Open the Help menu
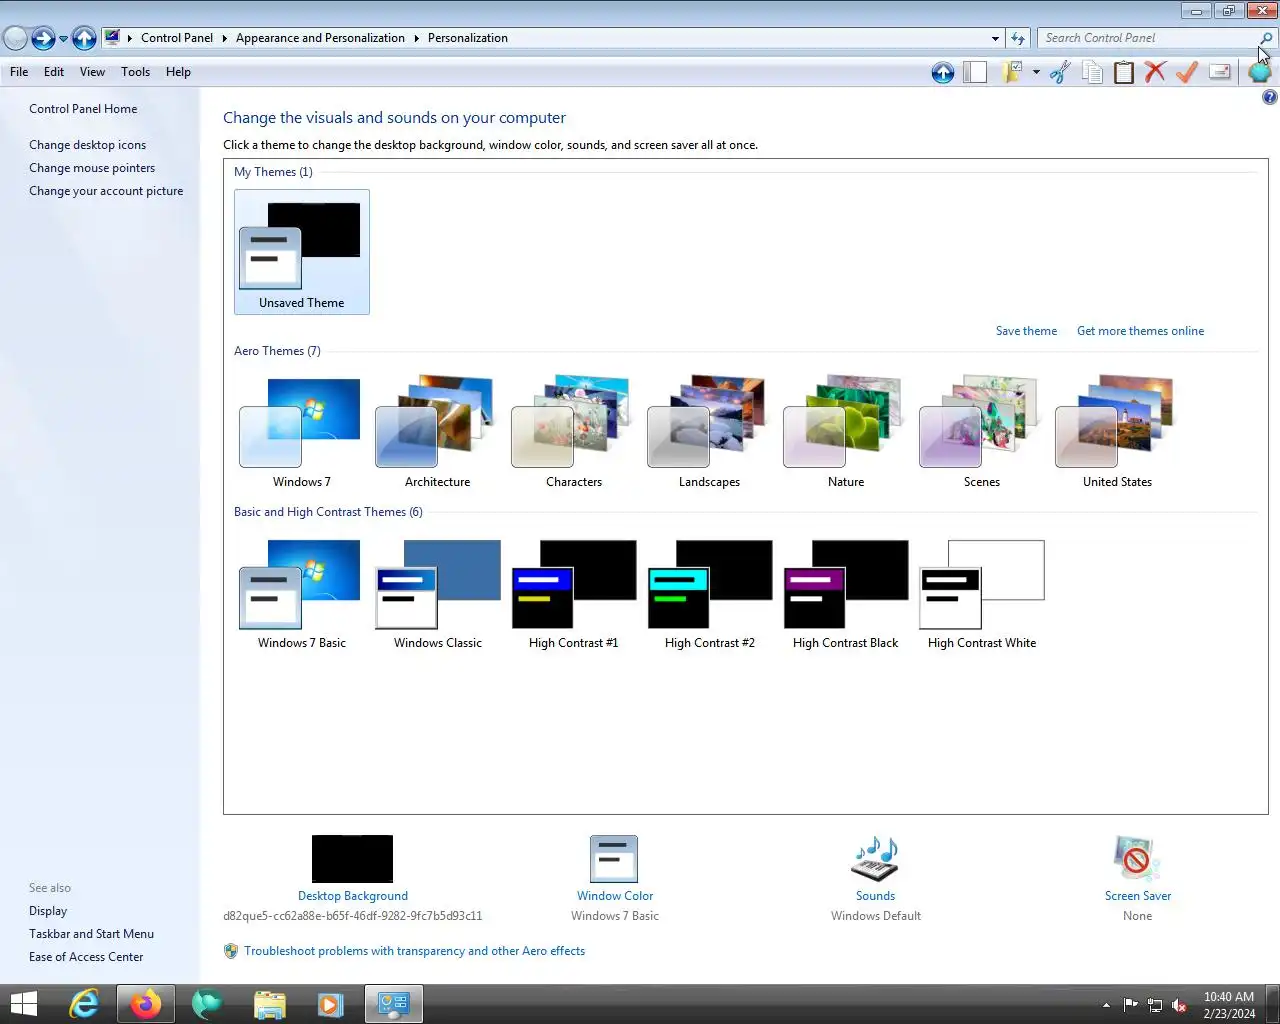Viewport: 1280px width, 1024px height. pos(178,72)
